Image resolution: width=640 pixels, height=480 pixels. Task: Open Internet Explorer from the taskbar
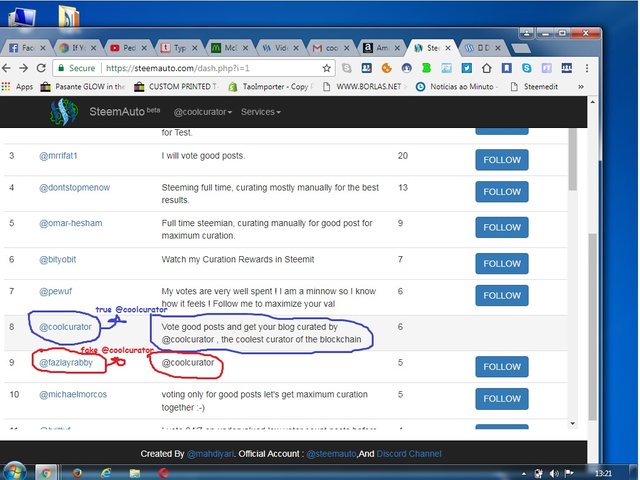(x=48, y=471)
